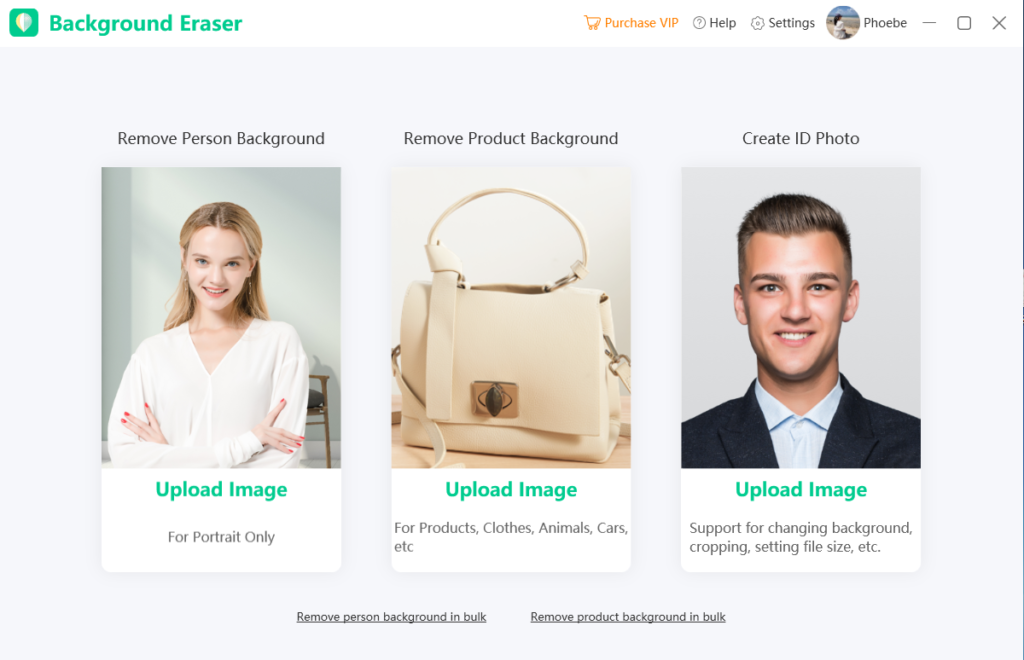Open the Help text link
This screenshot has width=1024, height=660.
click(x=722, y=23)
